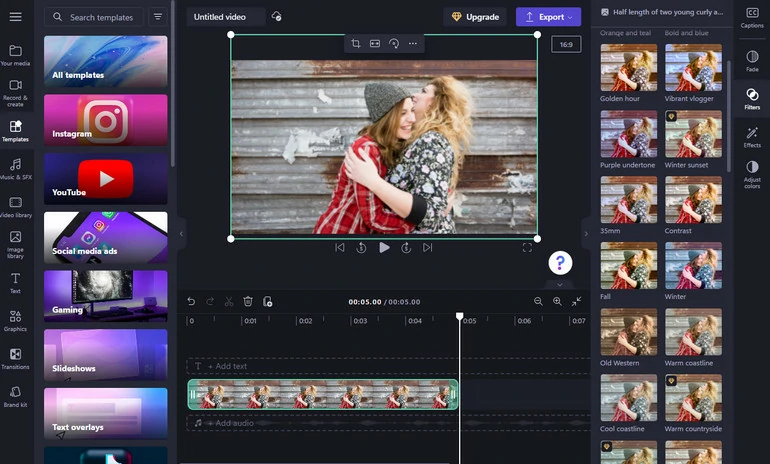Zoom in the timeline
This screenshot has width=770, height=464.
click(557, 301)
